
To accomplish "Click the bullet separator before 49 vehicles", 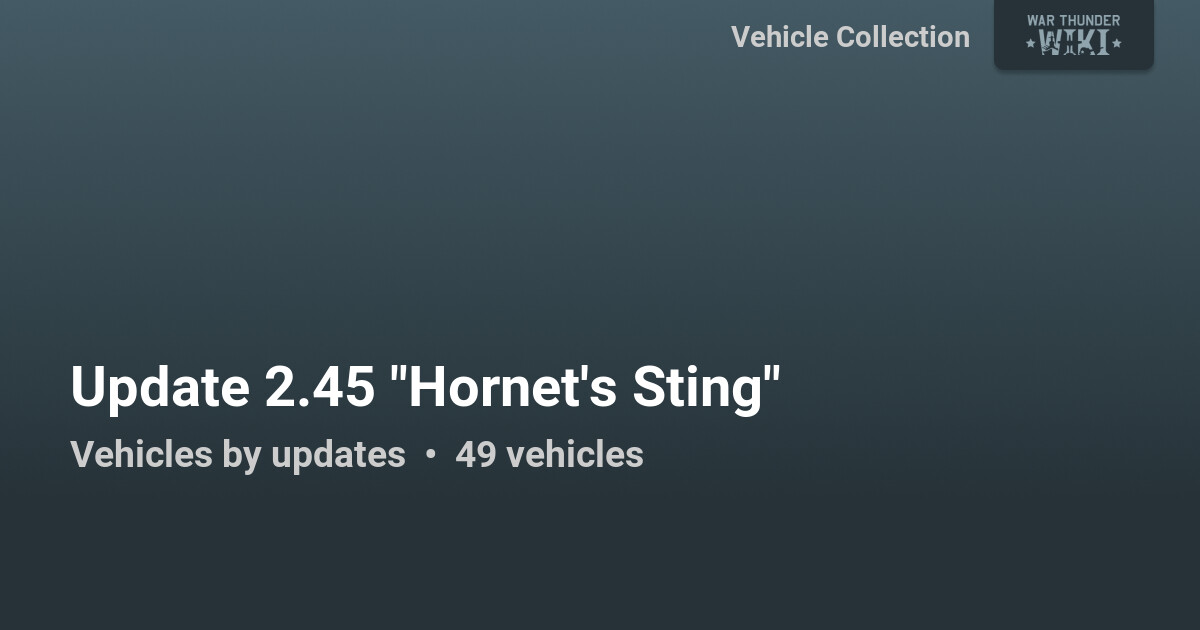I will pyautogui.click(x=430, y=455).
